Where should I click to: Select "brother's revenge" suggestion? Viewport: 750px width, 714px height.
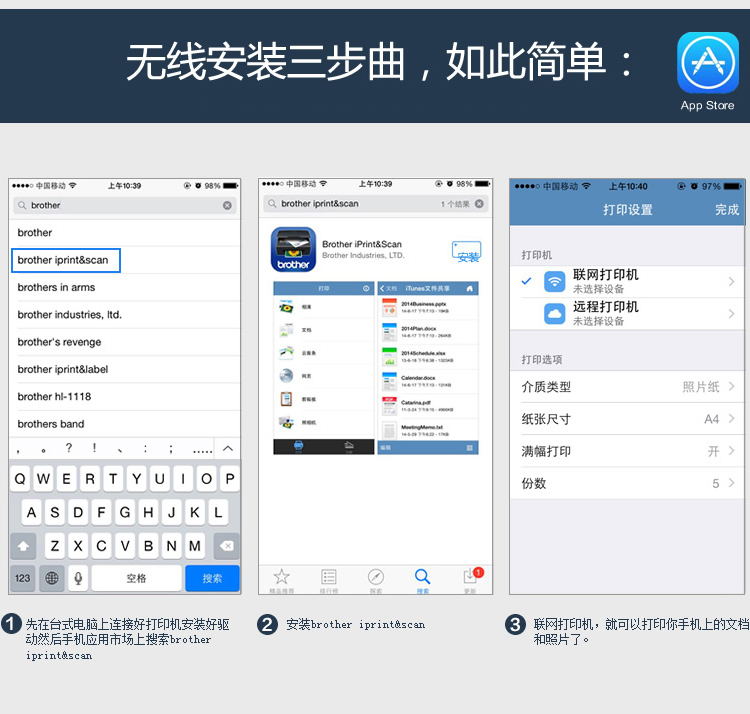click(x=124, y=342)
